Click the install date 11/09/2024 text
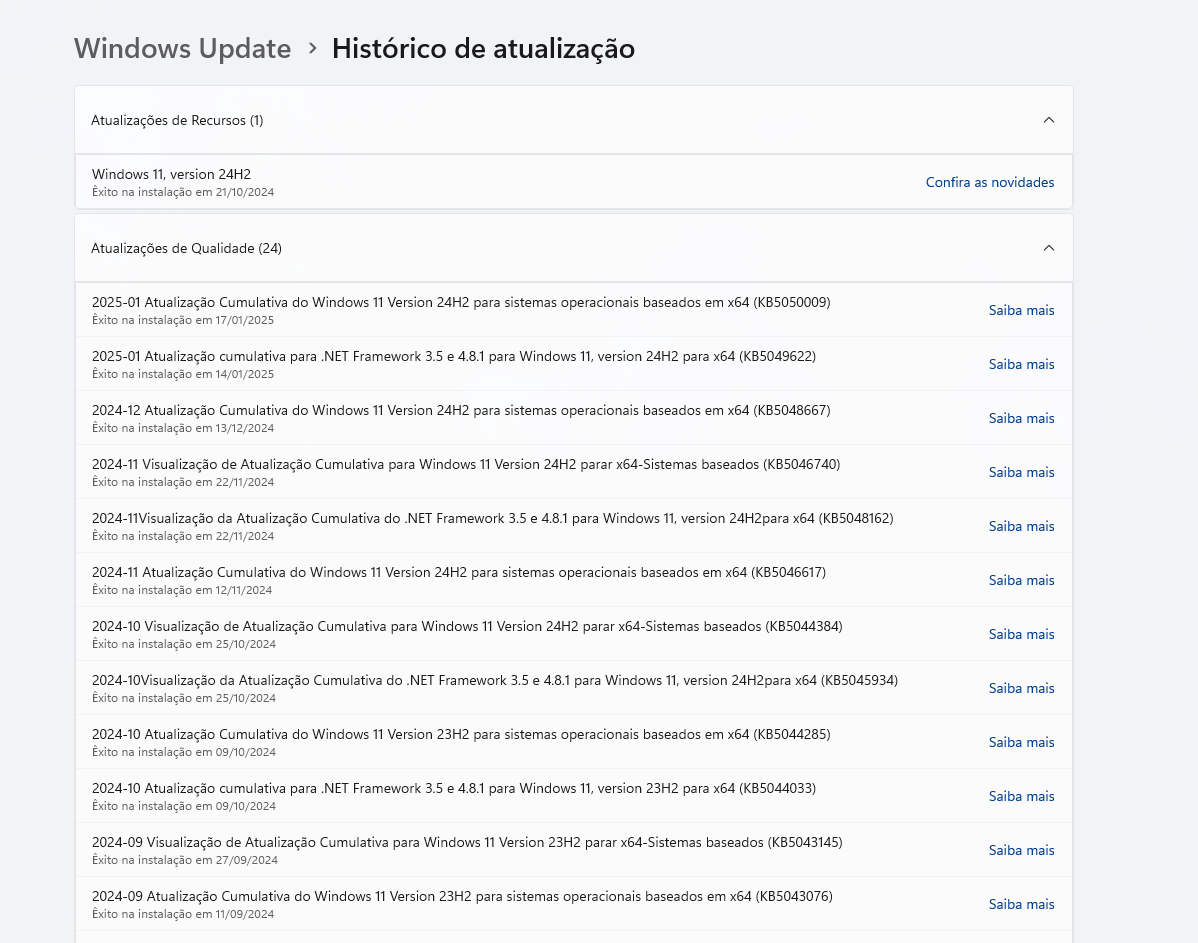 click(244, 914)
